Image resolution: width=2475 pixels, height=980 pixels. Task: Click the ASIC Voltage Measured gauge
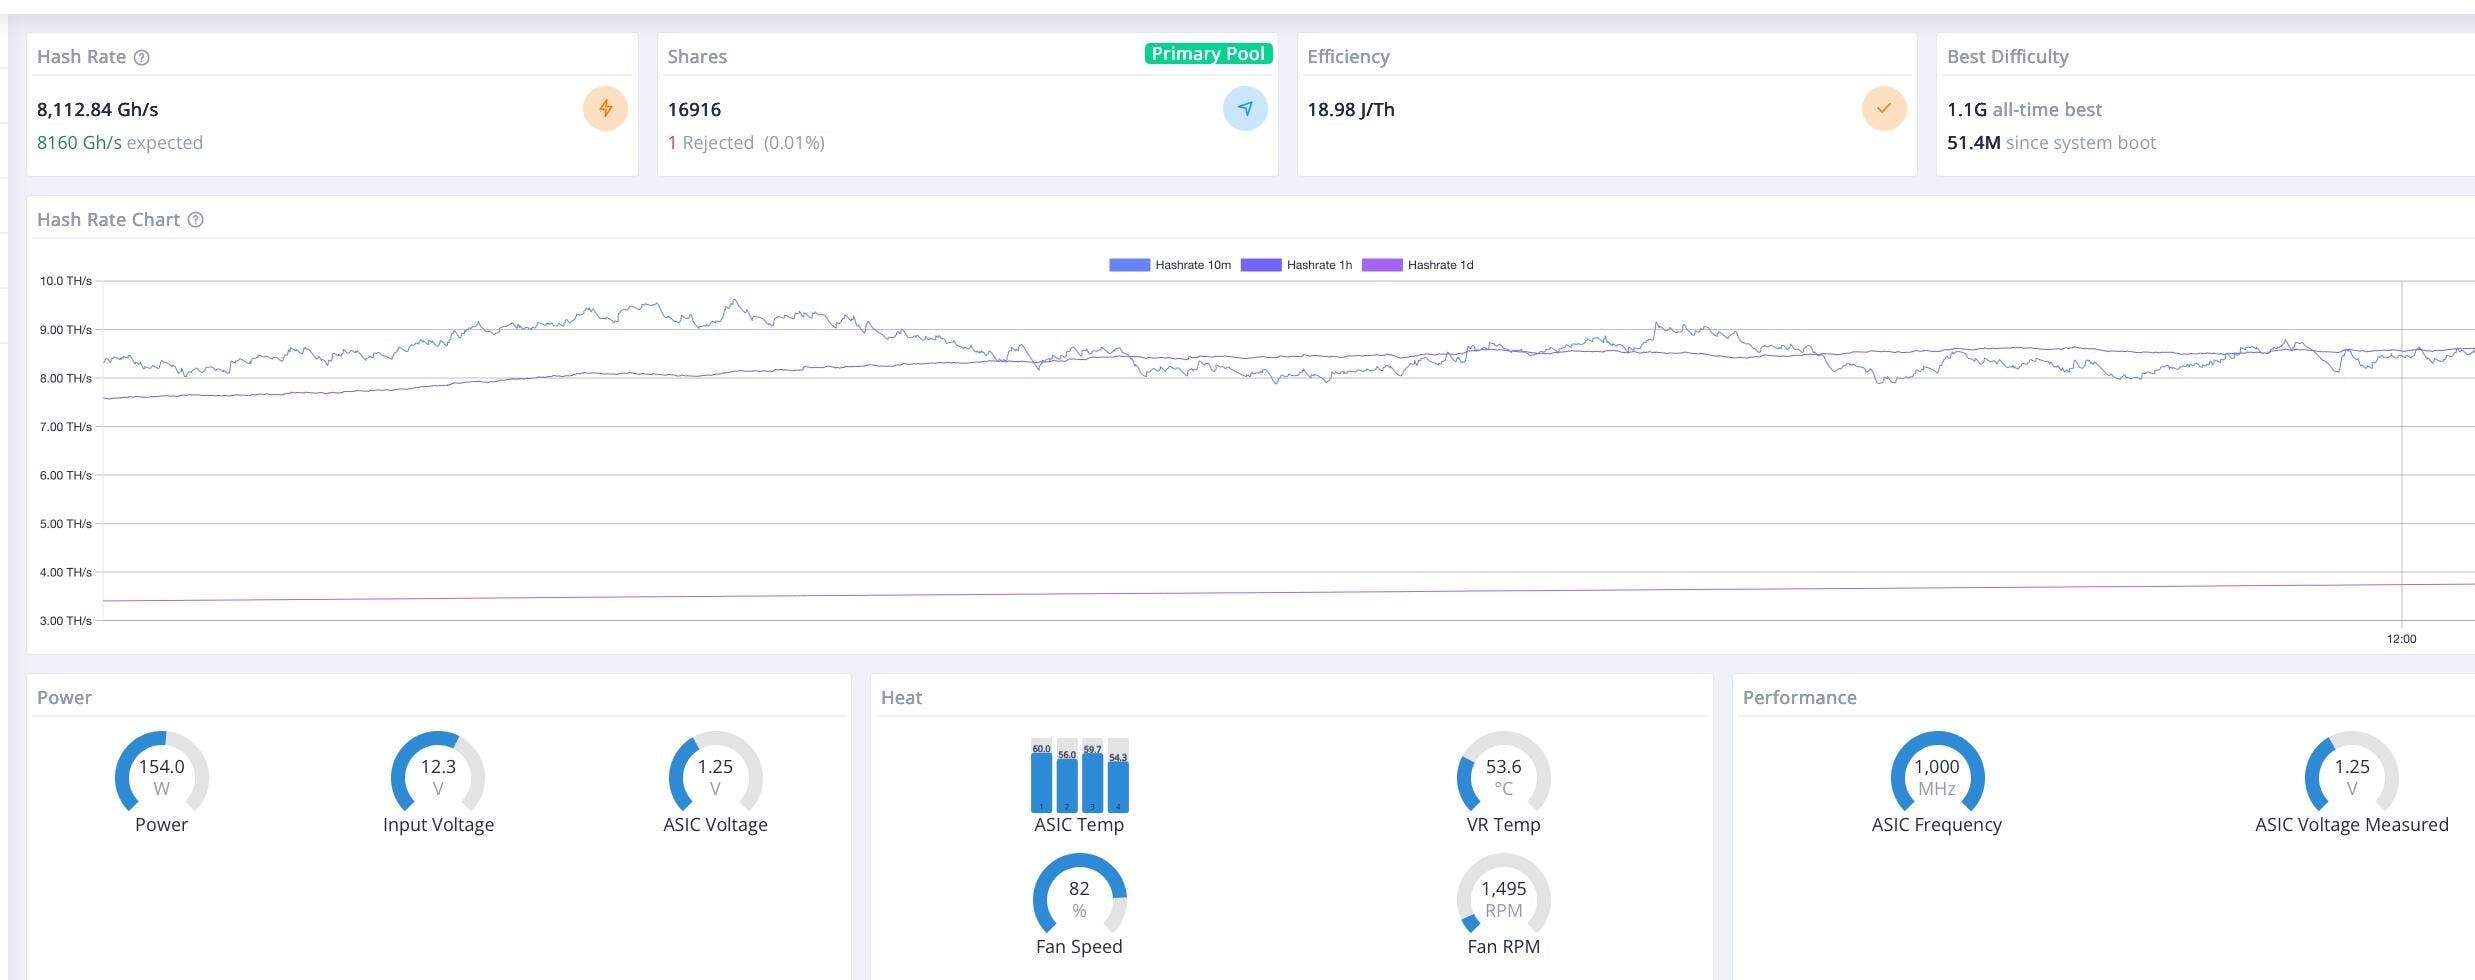point(2351,777)
